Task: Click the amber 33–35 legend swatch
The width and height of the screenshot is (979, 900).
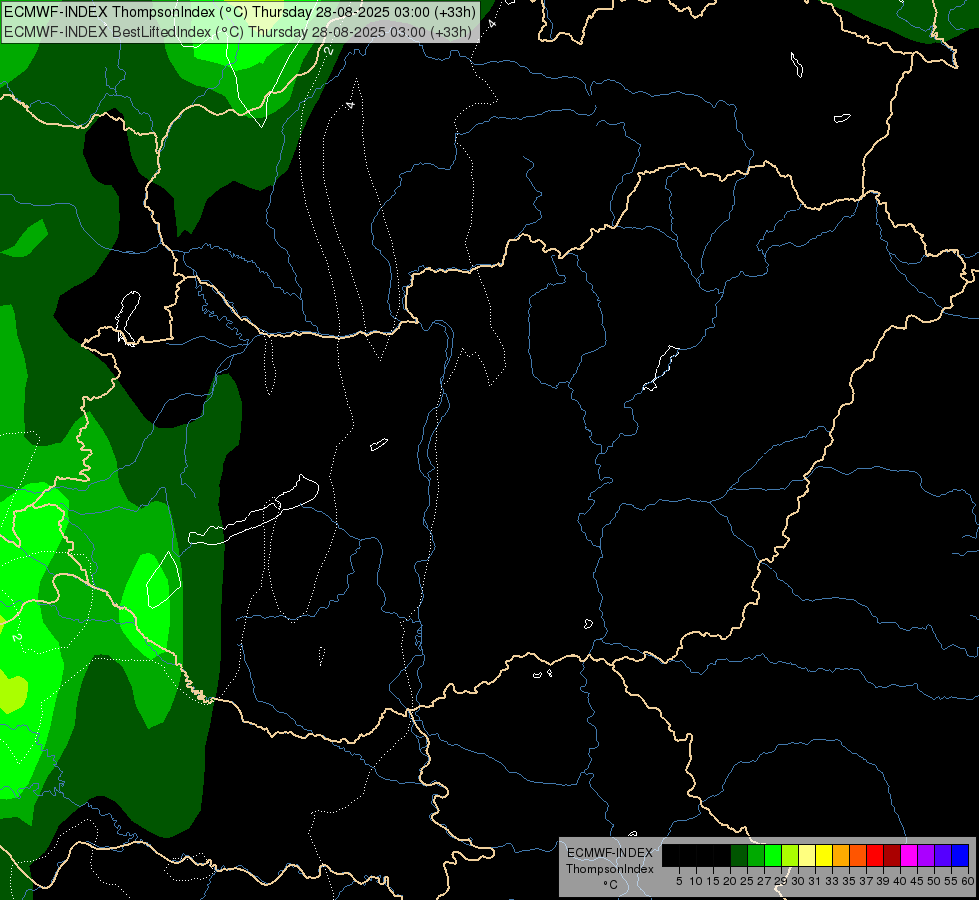Action: pos(841,855)
